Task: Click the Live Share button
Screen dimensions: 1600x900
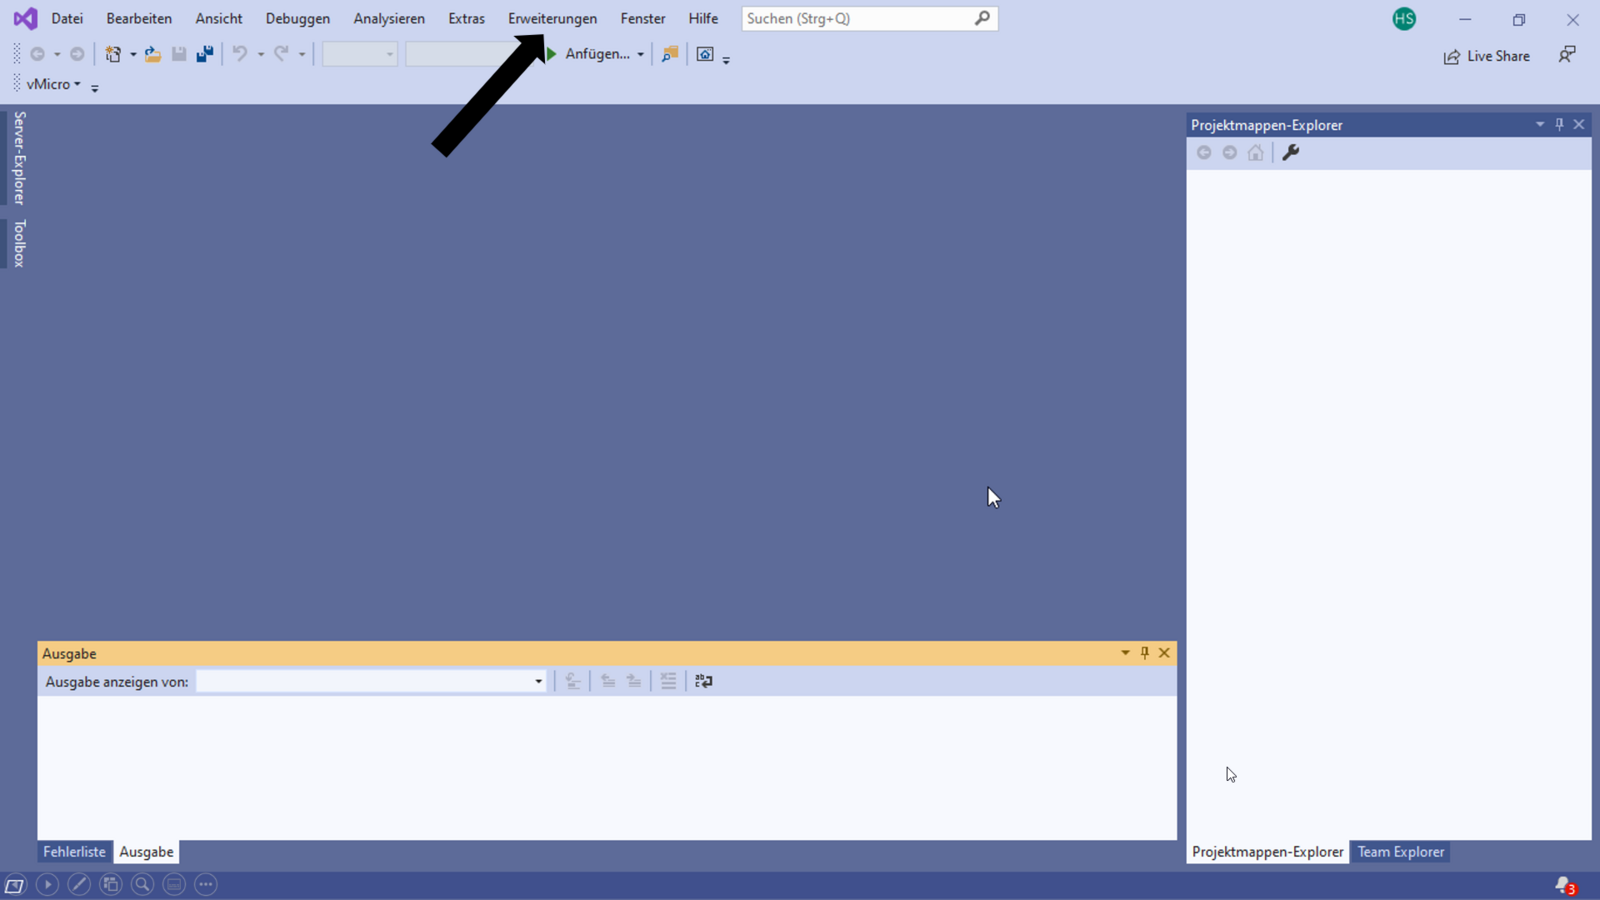Action: tap(1487, 56)
